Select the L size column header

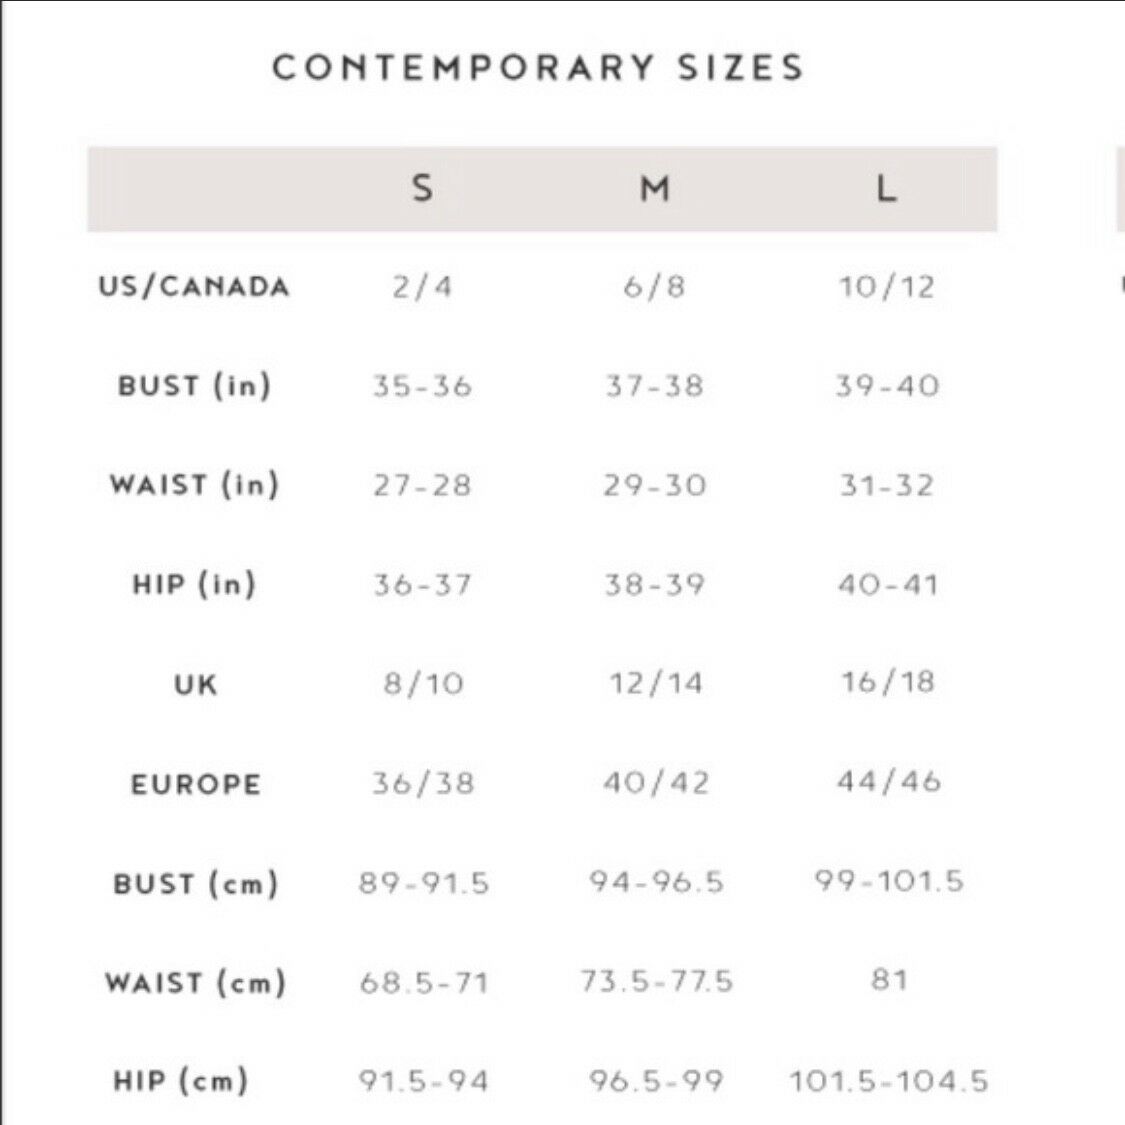887,189
